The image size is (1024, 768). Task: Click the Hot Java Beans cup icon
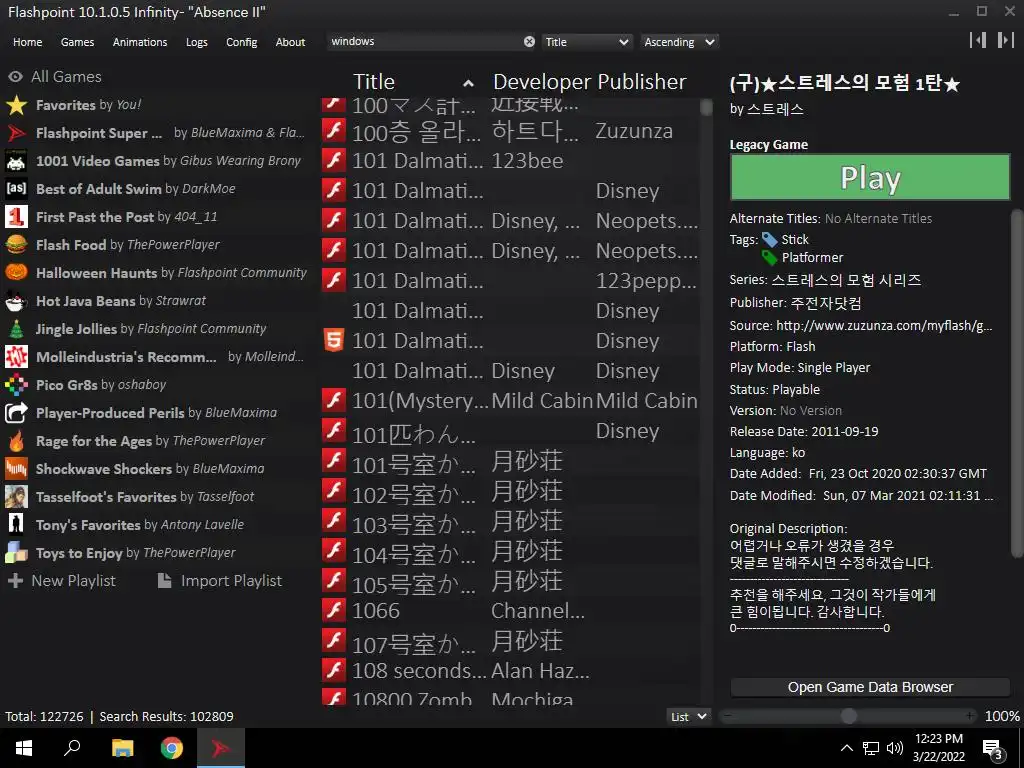(16, 300)
